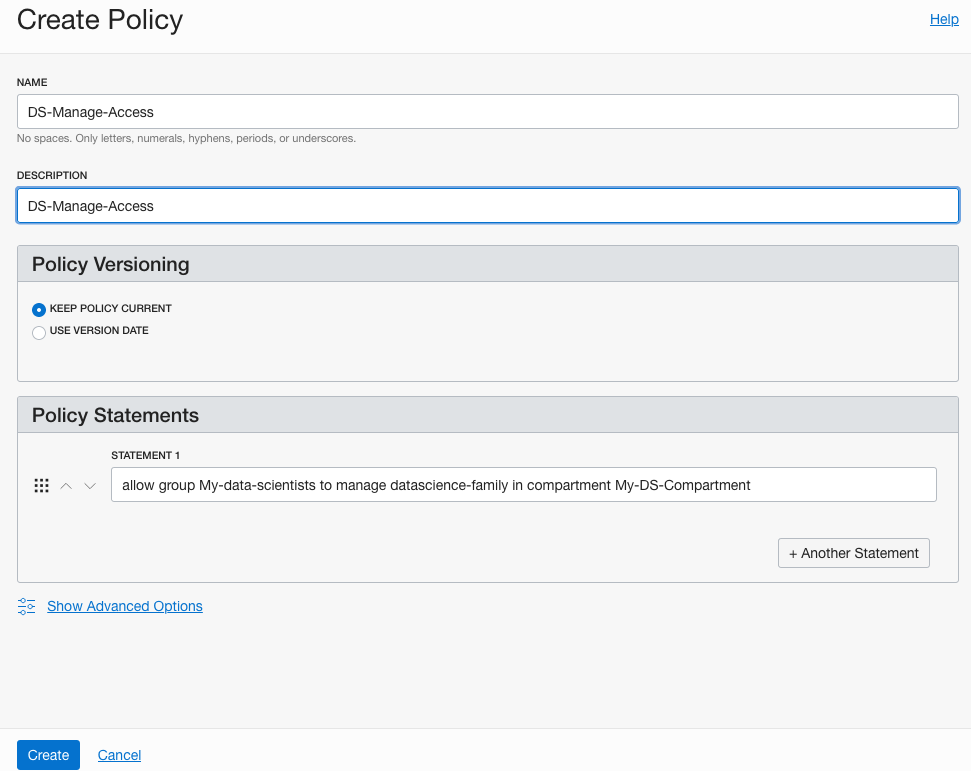Click the DESCRIPTION field label
Screen dimensions: 971x771
coord(52,175)
